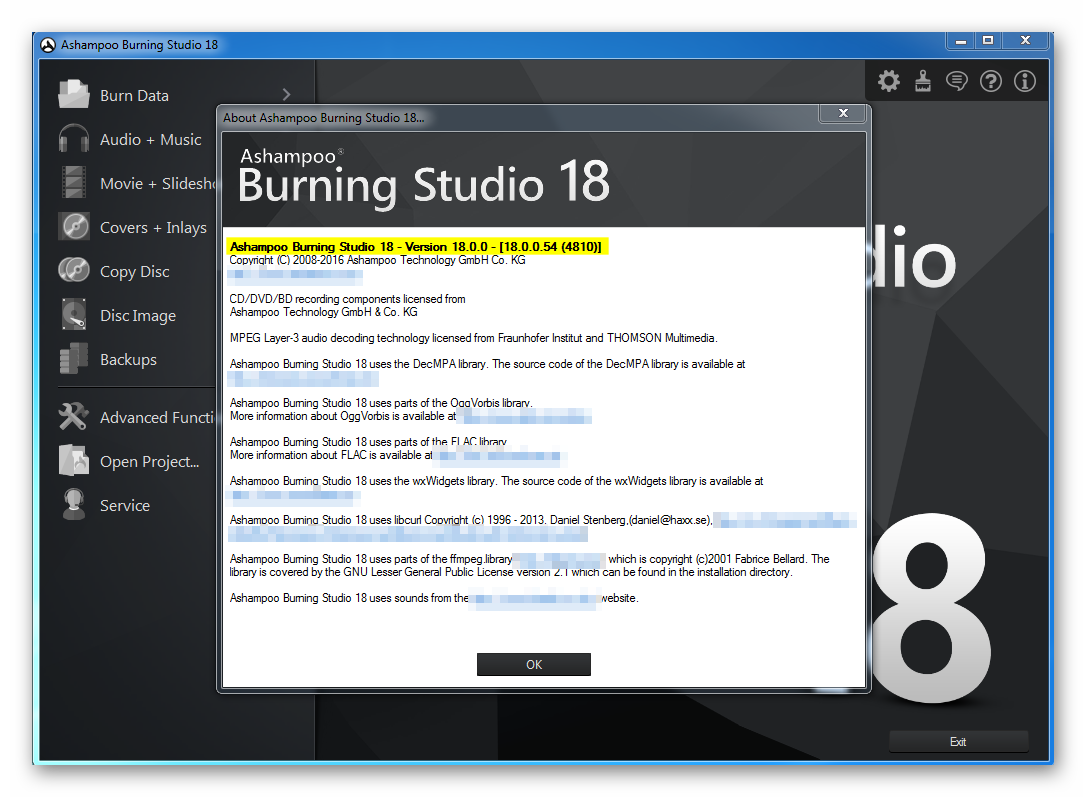Viewport: 1086px width, 797px height.
Task: Click the highlighted Version 18.0.0 line
Action: pyautogui.click(x=417, y=247)
